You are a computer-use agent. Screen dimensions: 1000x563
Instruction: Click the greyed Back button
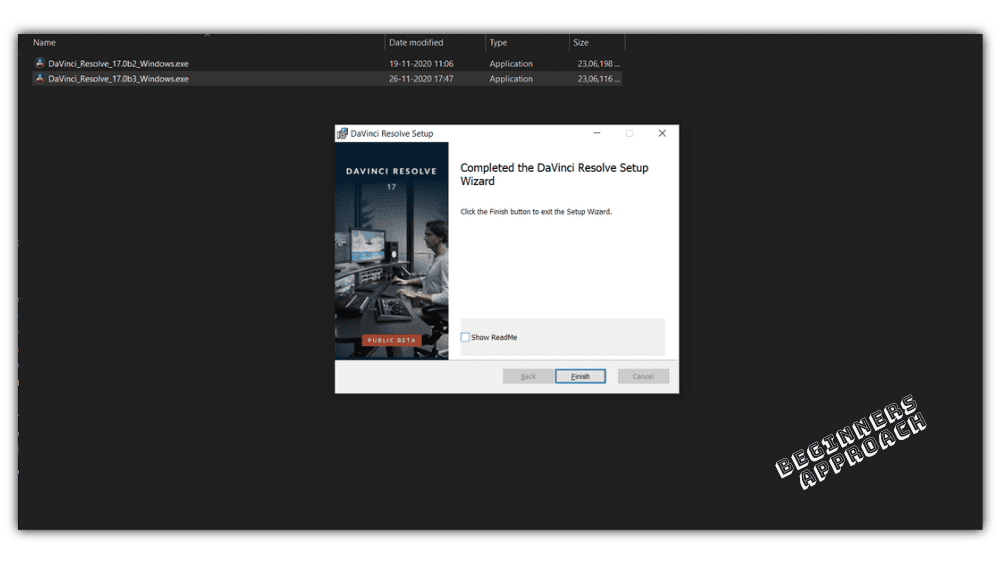click(x=528, y=376)
